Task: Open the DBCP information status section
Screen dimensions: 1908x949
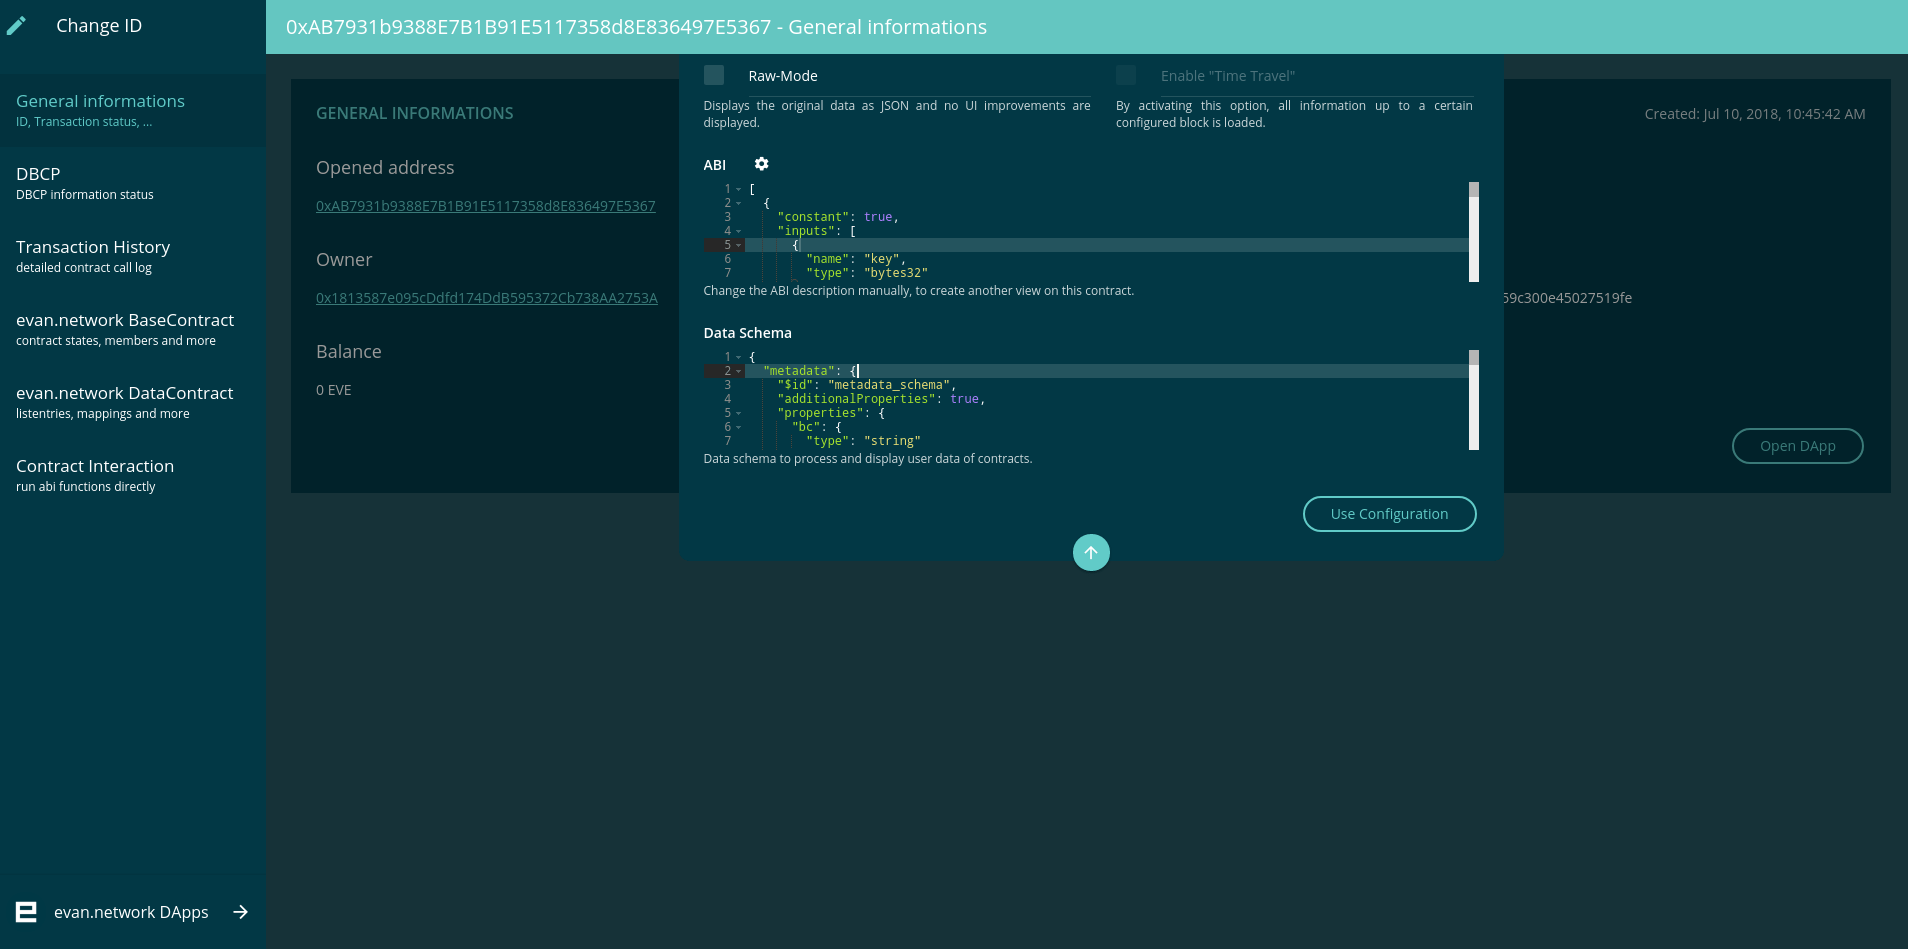Action: 133,183
